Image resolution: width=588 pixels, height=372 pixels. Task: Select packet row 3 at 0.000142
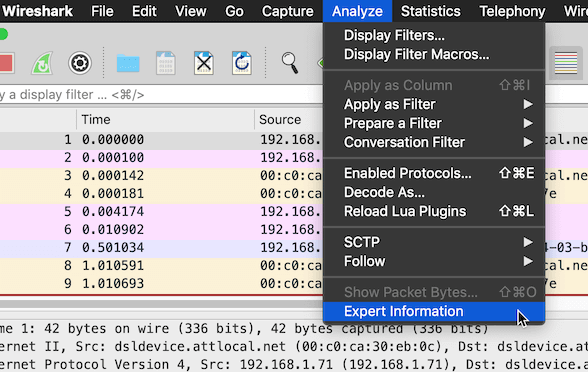click(161, 176)
